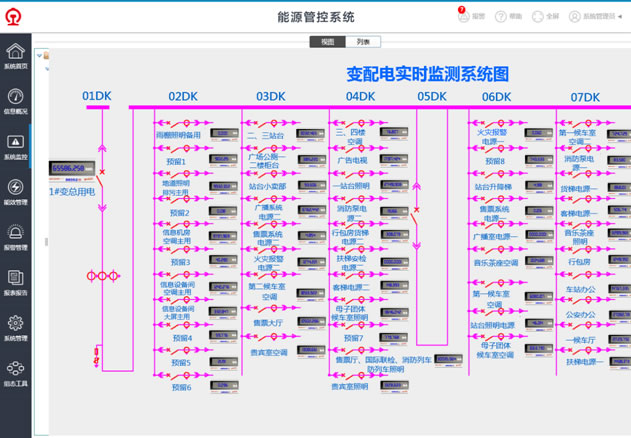Click the 贵宾室空调 circuit label
The height and width of the screenshot is (438, 631).
tap(269, 353)
